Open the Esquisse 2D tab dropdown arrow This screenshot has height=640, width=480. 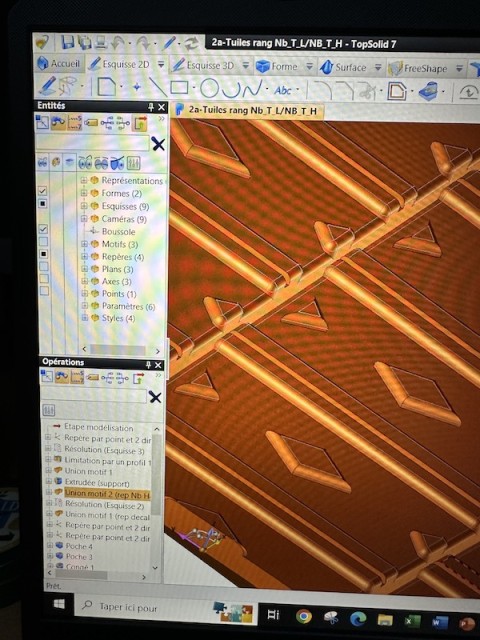click(161, 64)
